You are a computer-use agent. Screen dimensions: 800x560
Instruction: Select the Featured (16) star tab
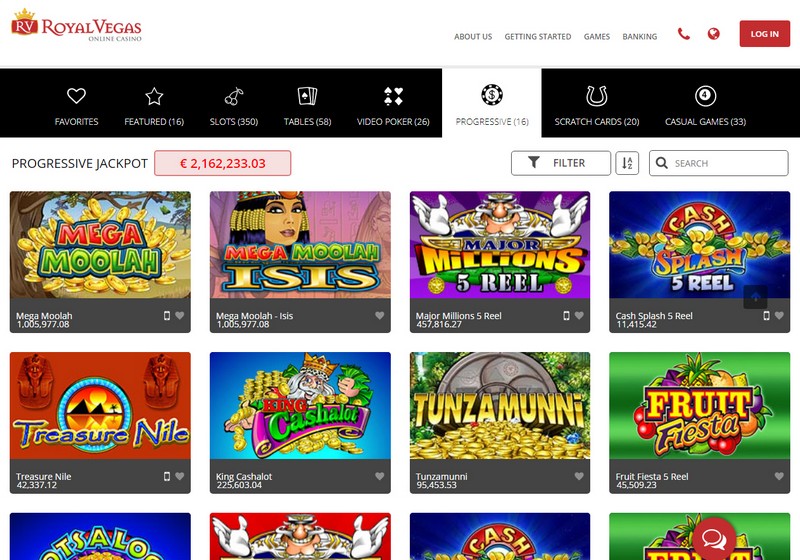154,106
